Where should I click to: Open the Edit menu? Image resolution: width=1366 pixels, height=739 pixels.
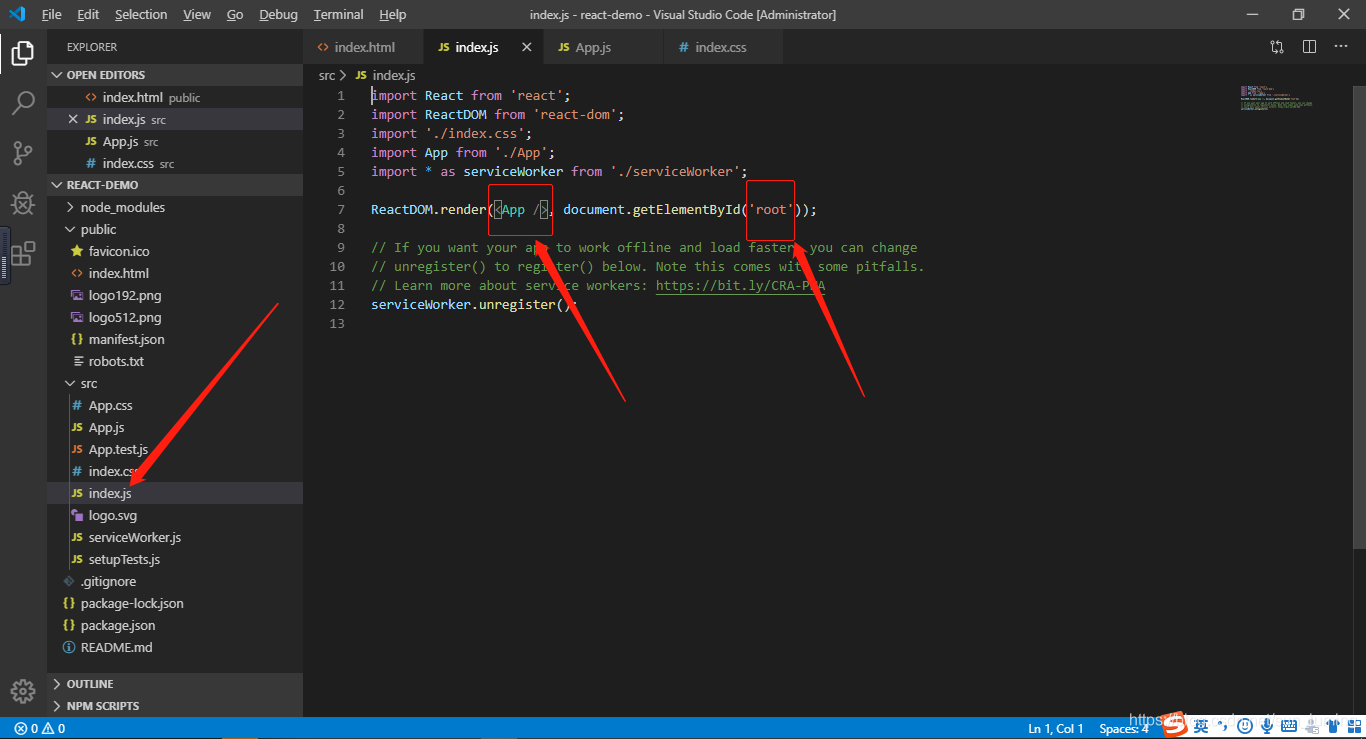[88, 14]
